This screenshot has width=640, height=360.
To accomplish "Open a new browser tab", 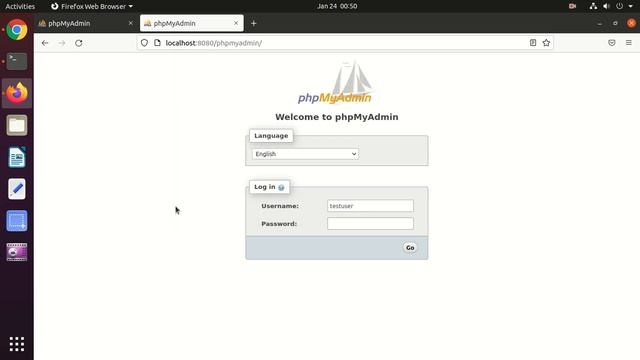I will pos(253,23).
